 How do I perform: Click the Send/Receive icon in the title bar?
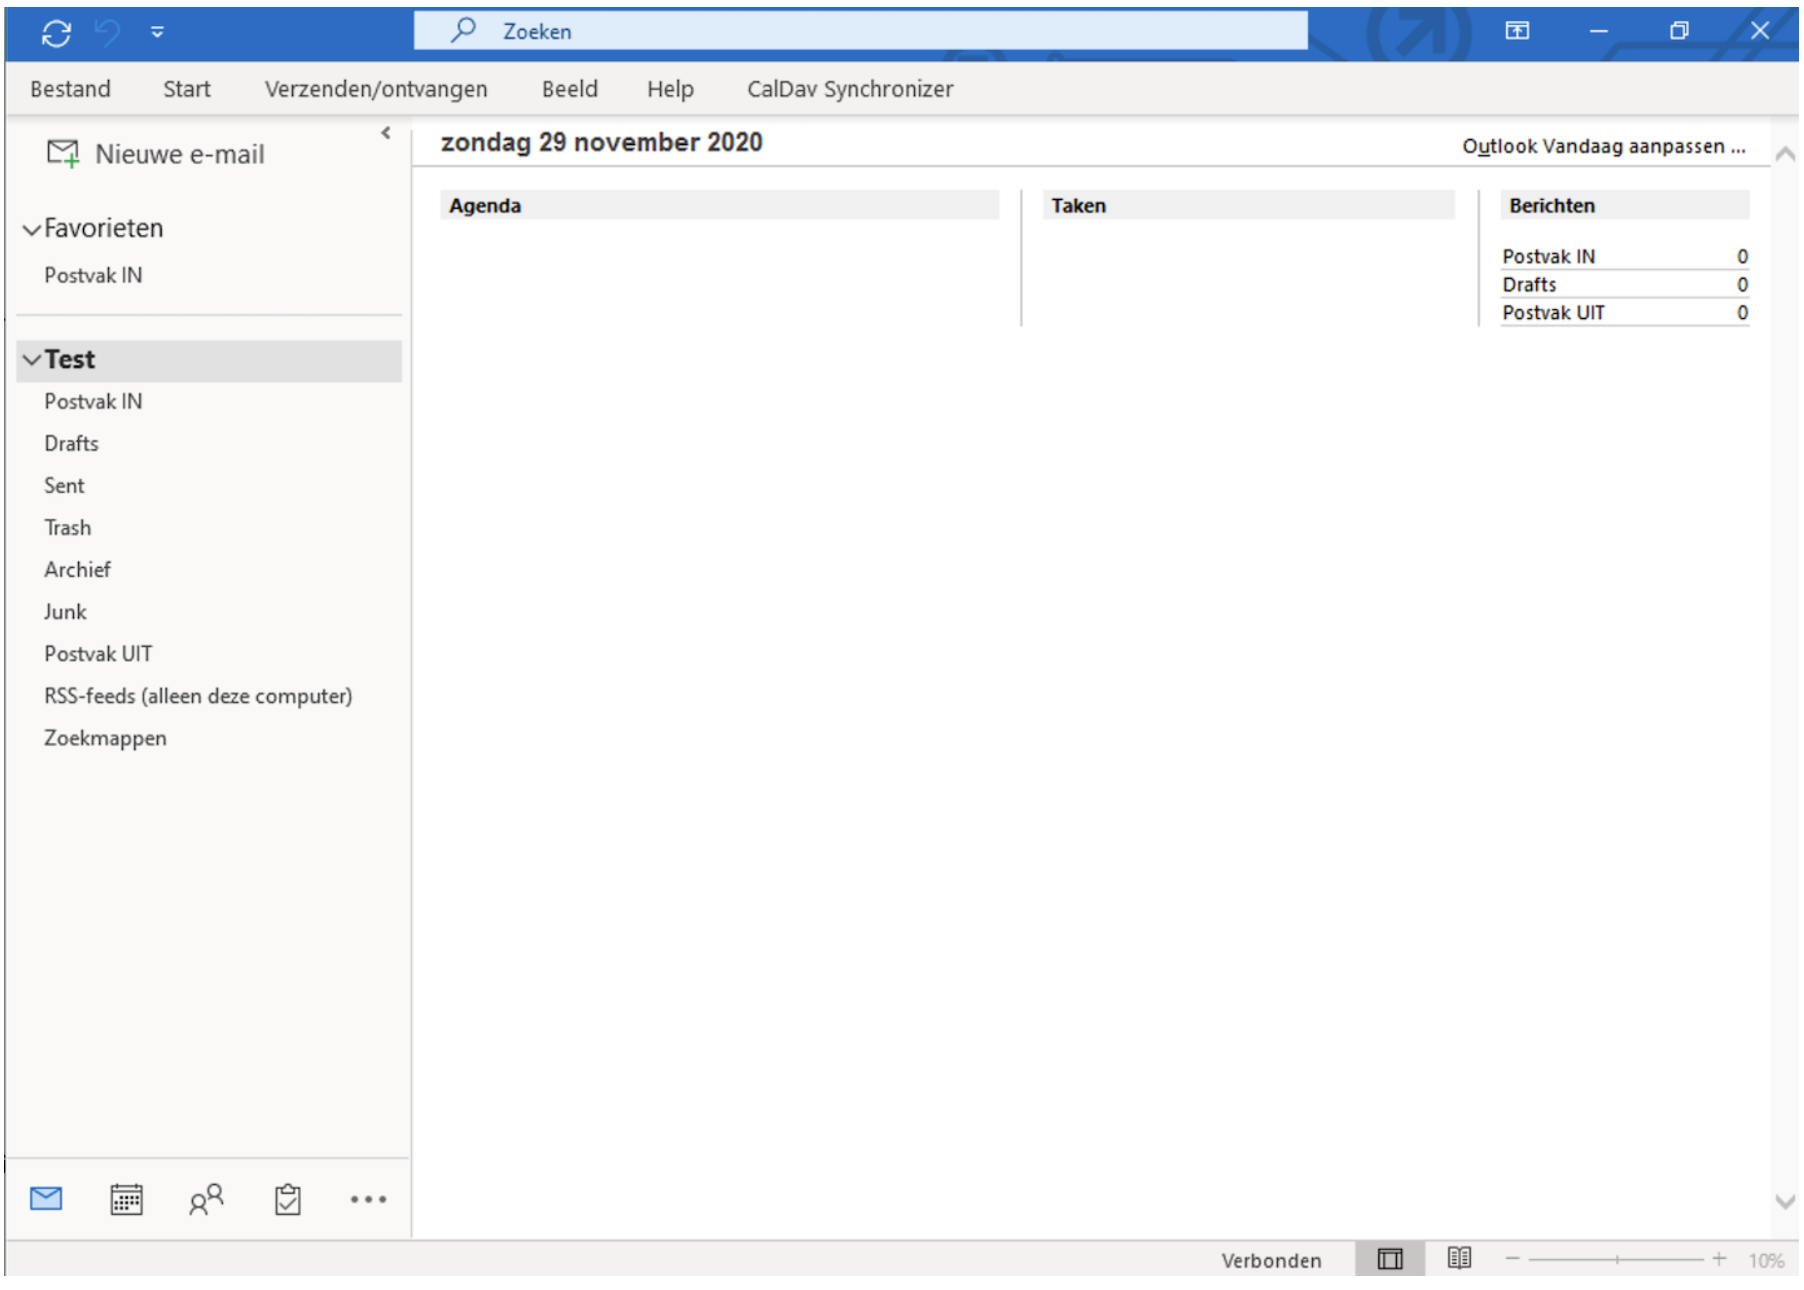point(57,31)
